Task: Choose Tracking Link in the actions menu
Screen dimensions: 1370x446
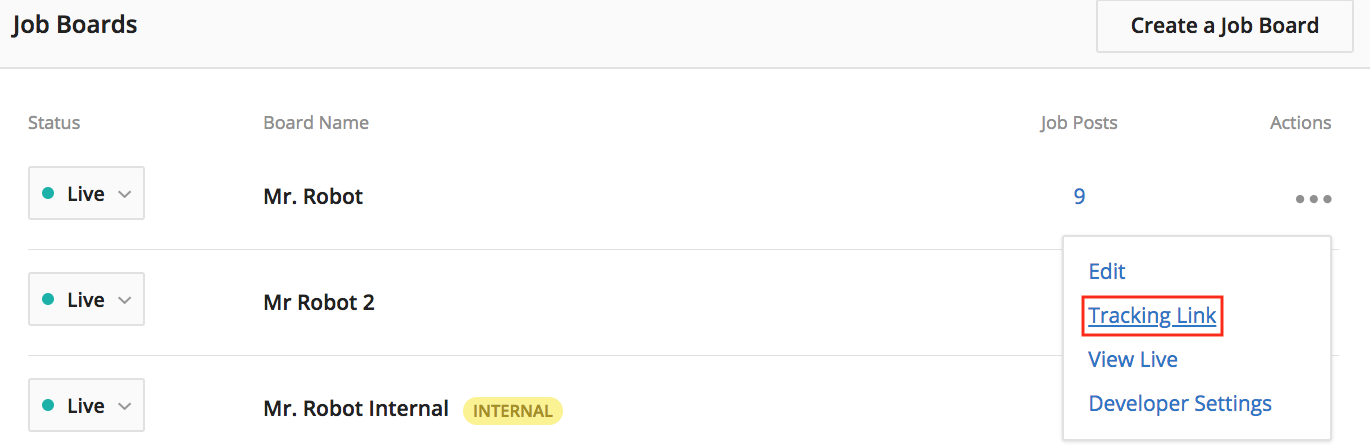Action: point(1153,316)
